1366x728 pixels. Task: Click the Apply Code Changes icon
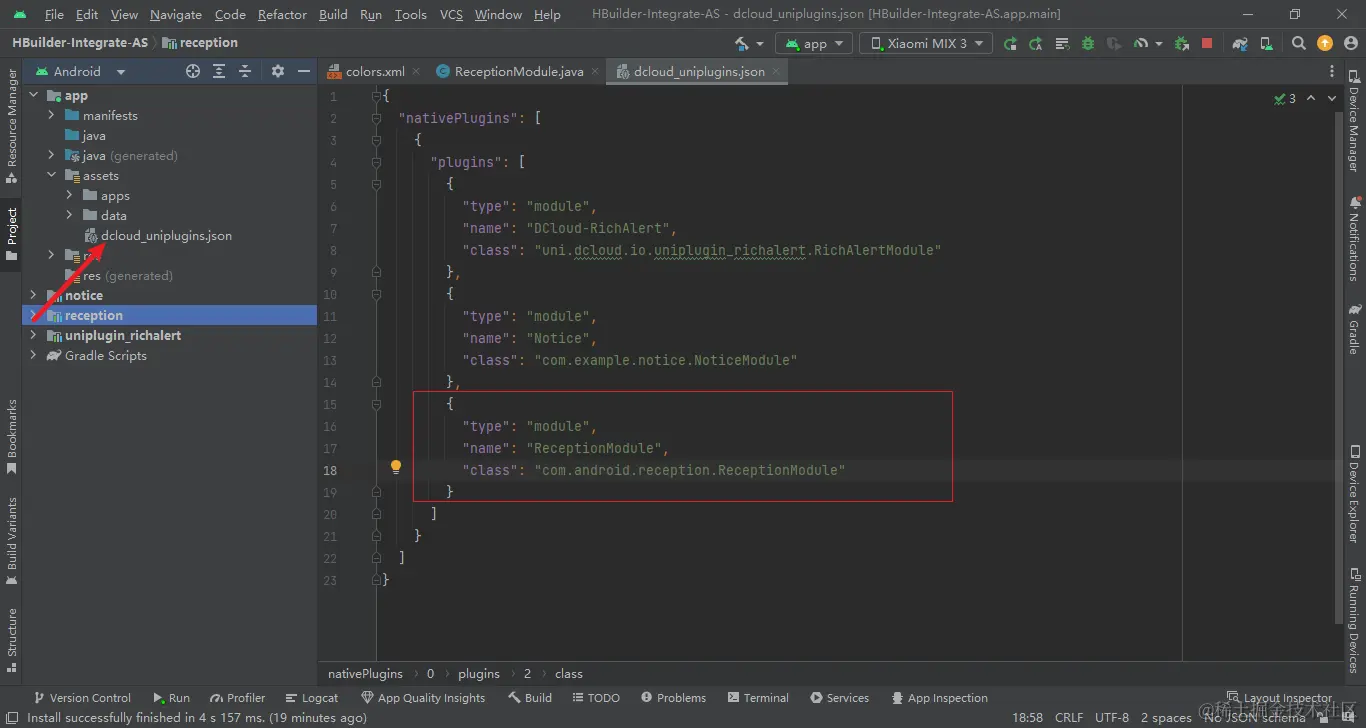point(1062,43)
